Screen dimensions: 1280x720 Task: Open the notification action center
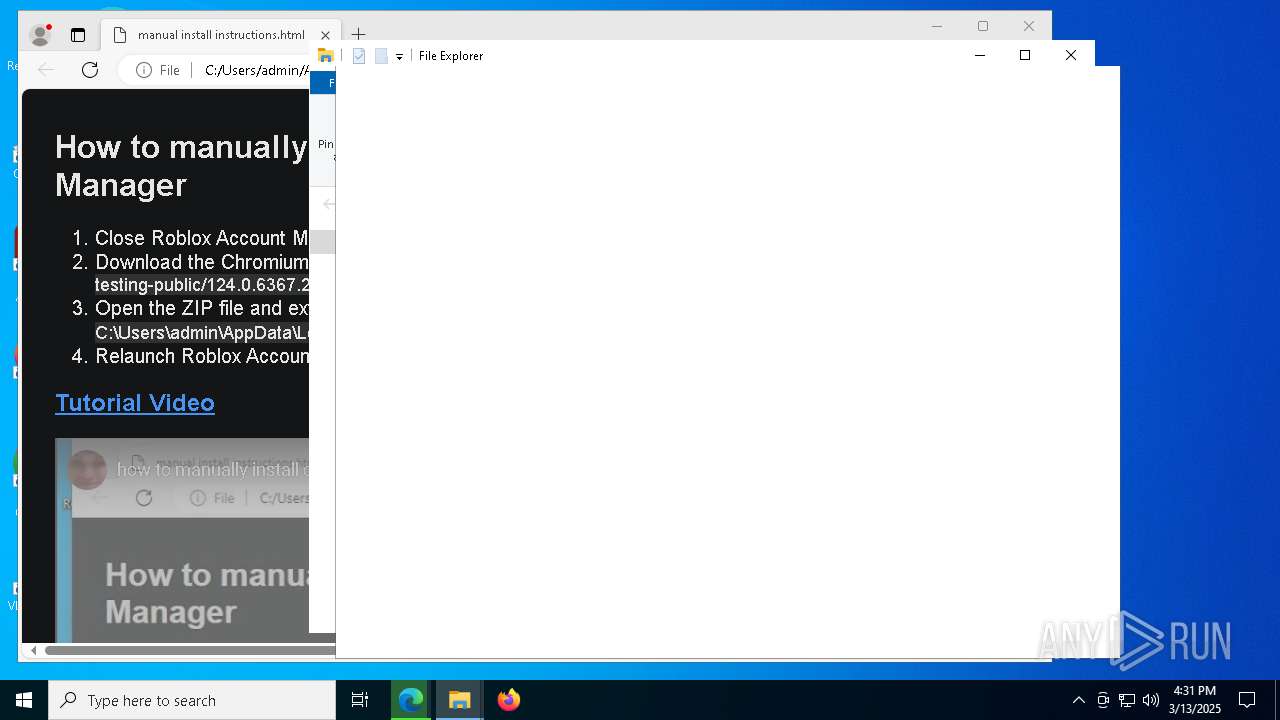pos(1247,700)
